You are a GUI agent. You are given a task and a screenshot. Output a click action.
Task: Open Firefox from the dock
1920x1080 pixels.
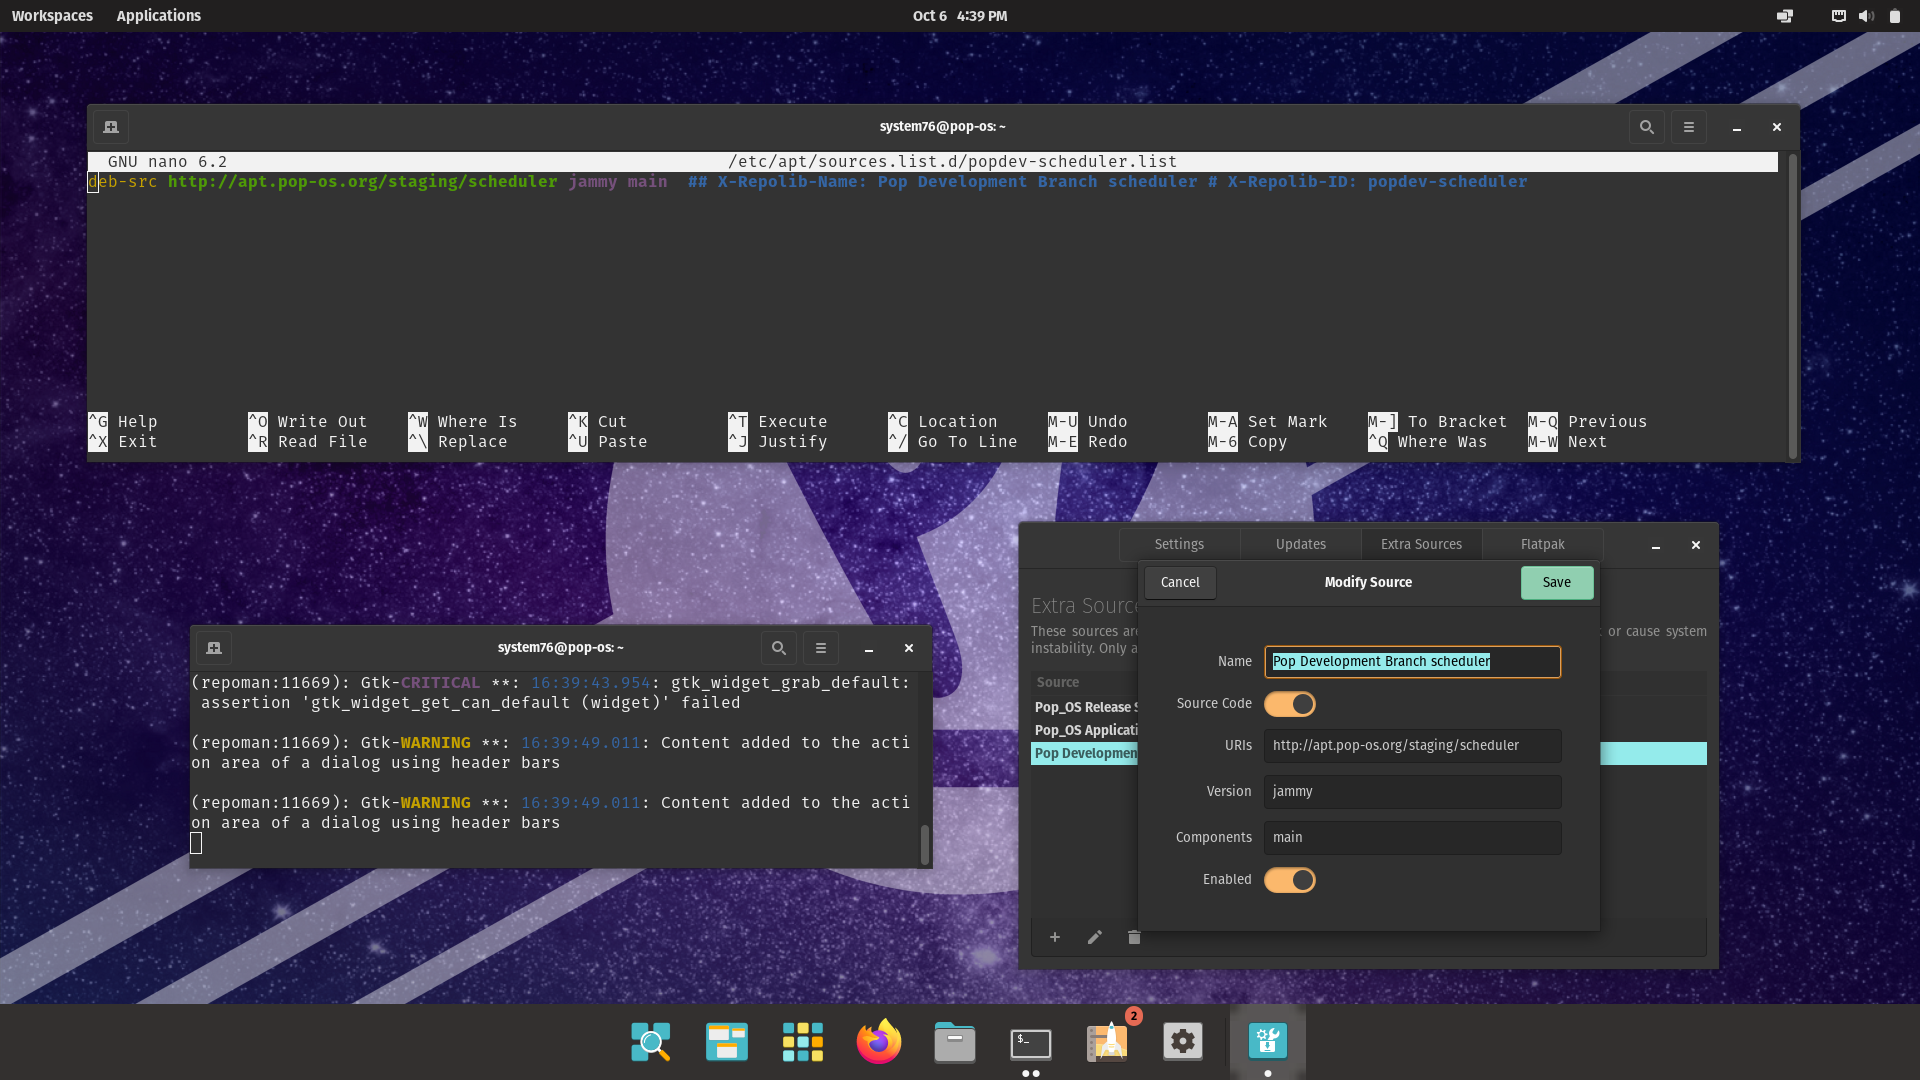pyautogui.click(x=878, y=1041)
